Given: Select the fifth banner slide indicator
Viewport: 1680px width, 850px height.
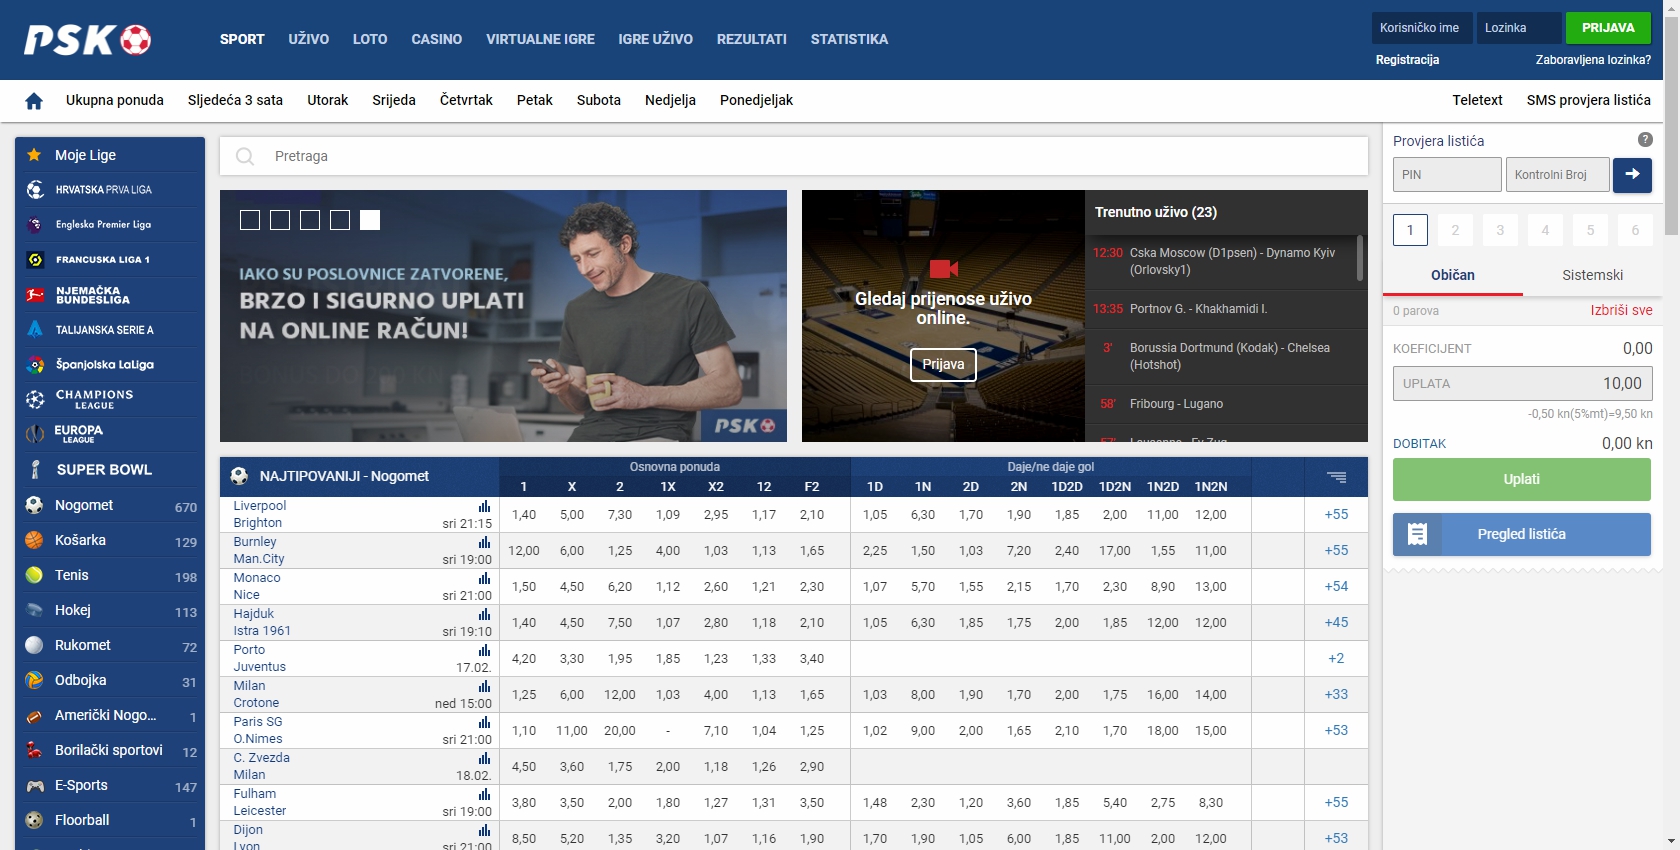Looking at the screenshot, I should pos(370,220).
